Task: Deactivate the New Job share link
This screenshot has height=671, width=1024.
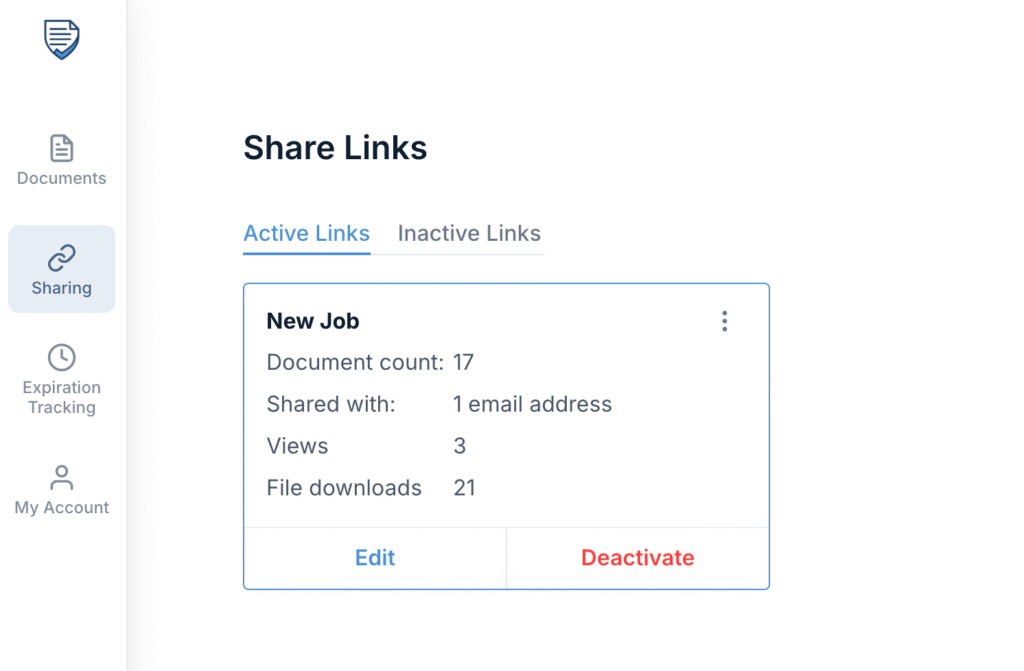Action: (637, 558)
